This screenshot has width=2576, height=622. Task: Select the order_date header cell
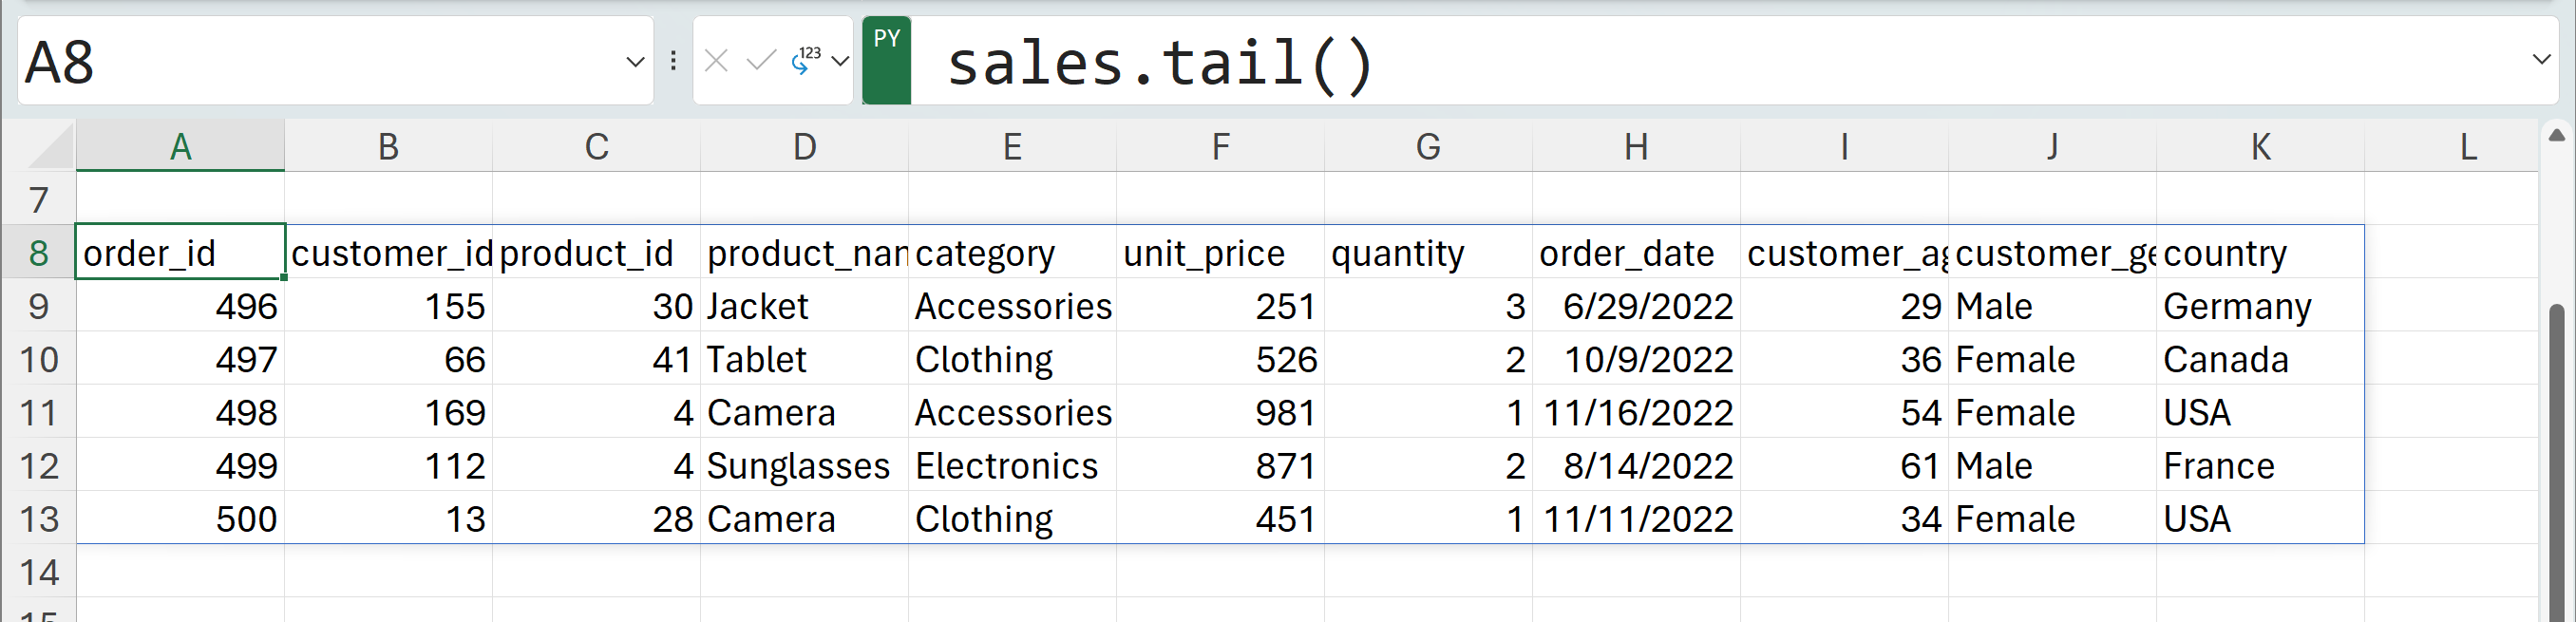point(1635,254)
